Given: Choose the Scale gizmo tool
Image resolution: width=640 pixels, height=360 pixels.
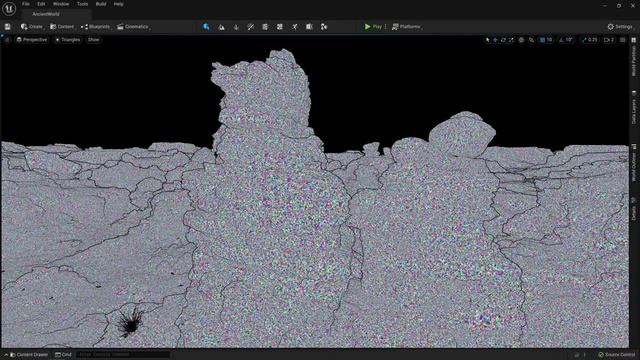Looking at the screenshot, I should (511, 40).
